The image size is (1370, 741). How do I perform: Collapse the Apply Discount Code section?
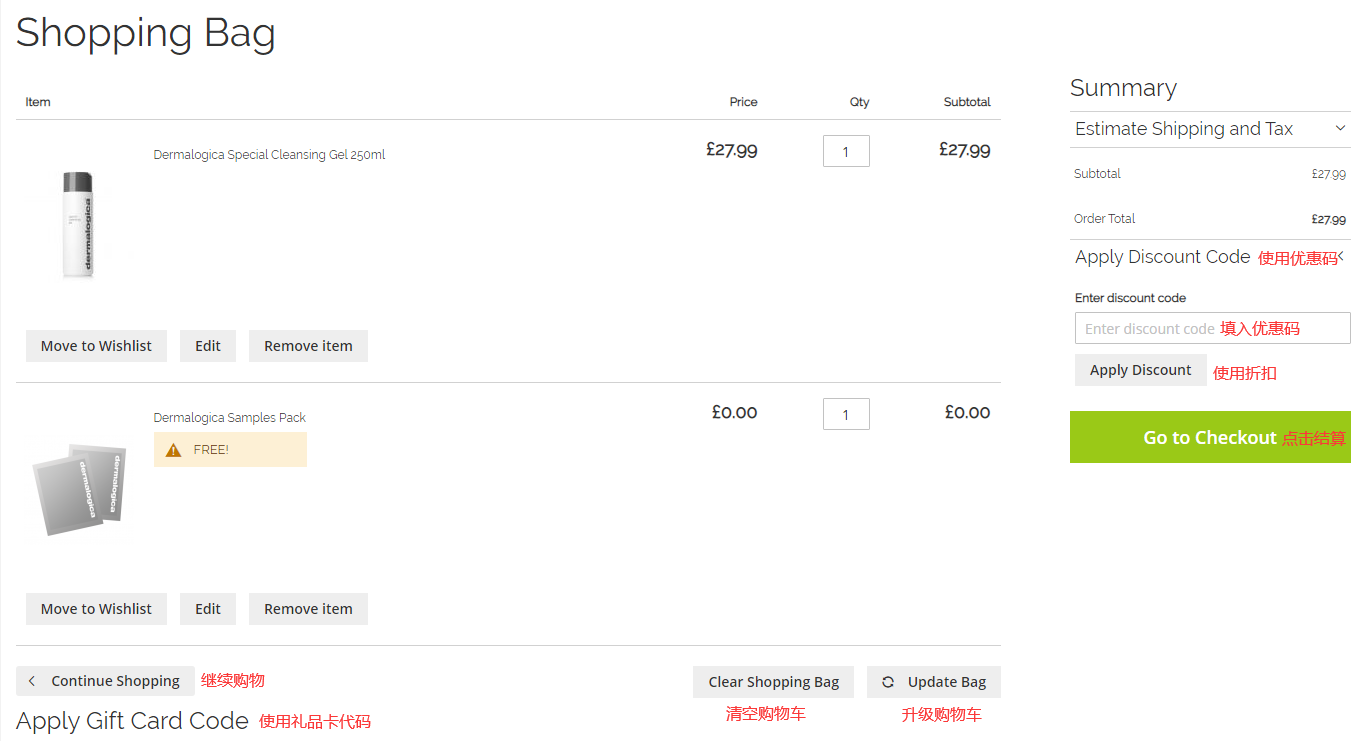[x=1341, y=257]
